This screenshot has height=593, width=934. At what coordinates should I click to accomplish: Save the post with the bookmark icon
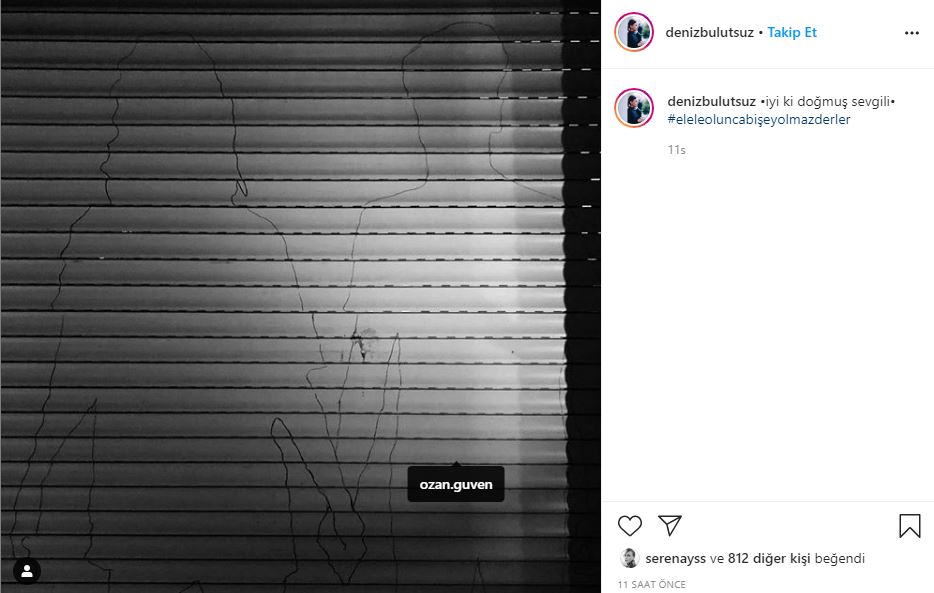click(x=910, y=526)
